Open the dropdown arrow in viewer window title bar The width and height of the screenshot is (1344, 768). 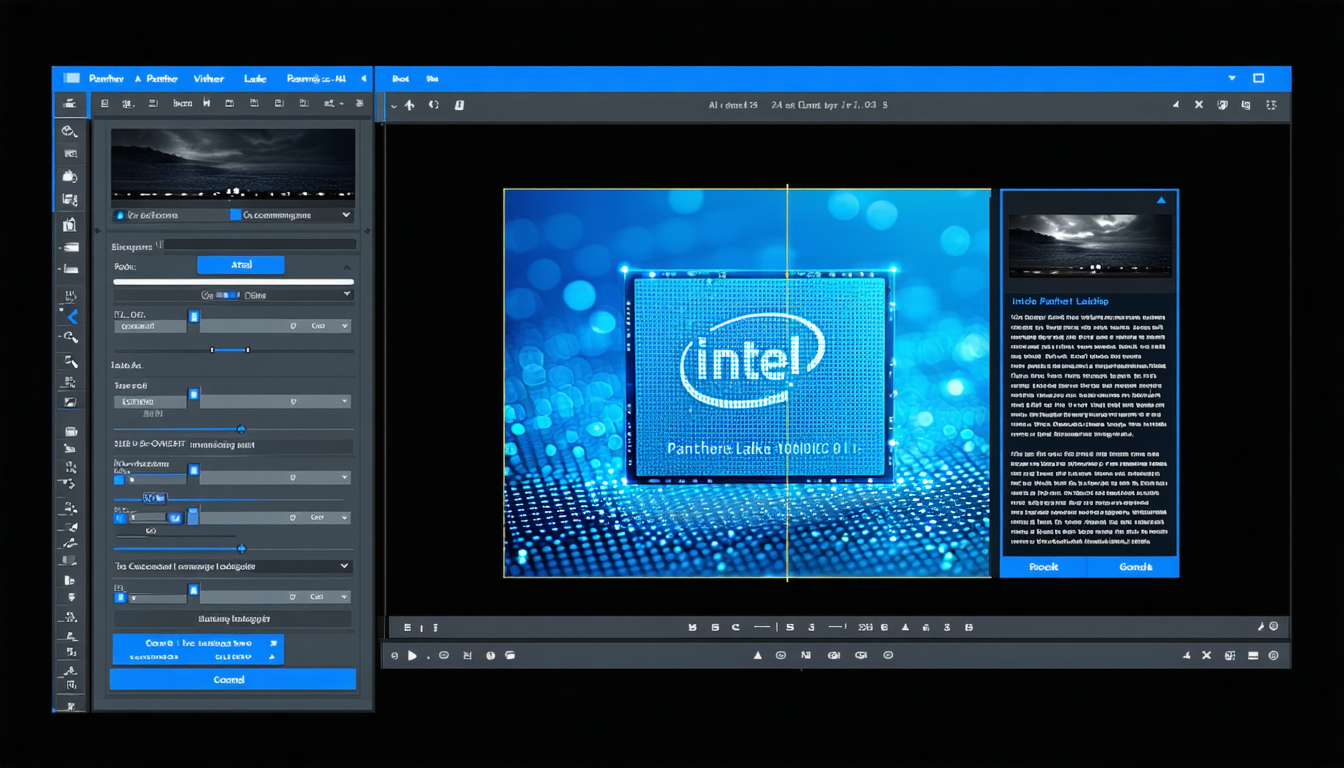(1232, 78)
